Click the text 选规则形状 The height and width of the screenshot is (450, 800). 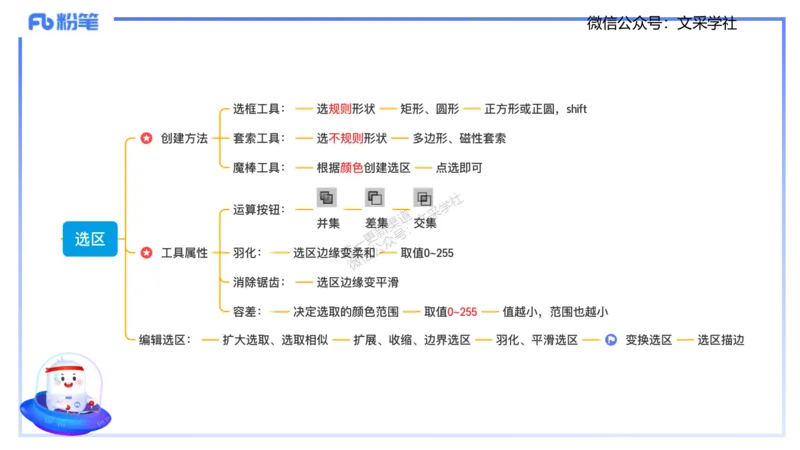pos(346,109)
